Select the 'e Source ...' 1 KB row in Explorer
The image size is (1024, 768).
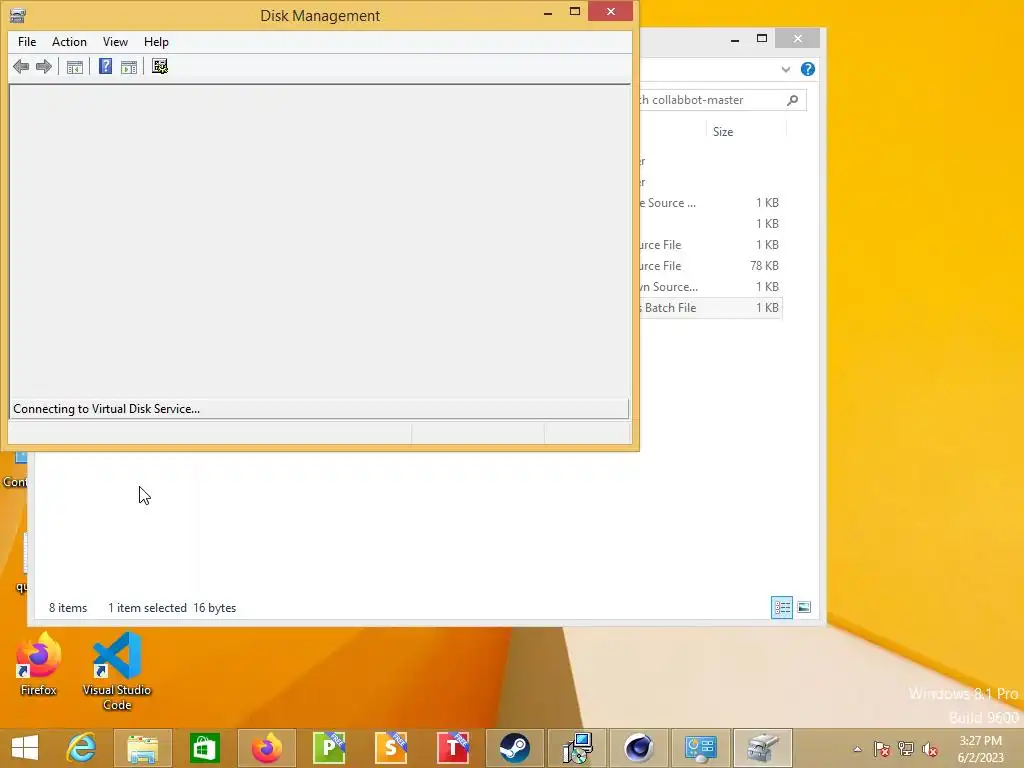(x=711, y=203)
